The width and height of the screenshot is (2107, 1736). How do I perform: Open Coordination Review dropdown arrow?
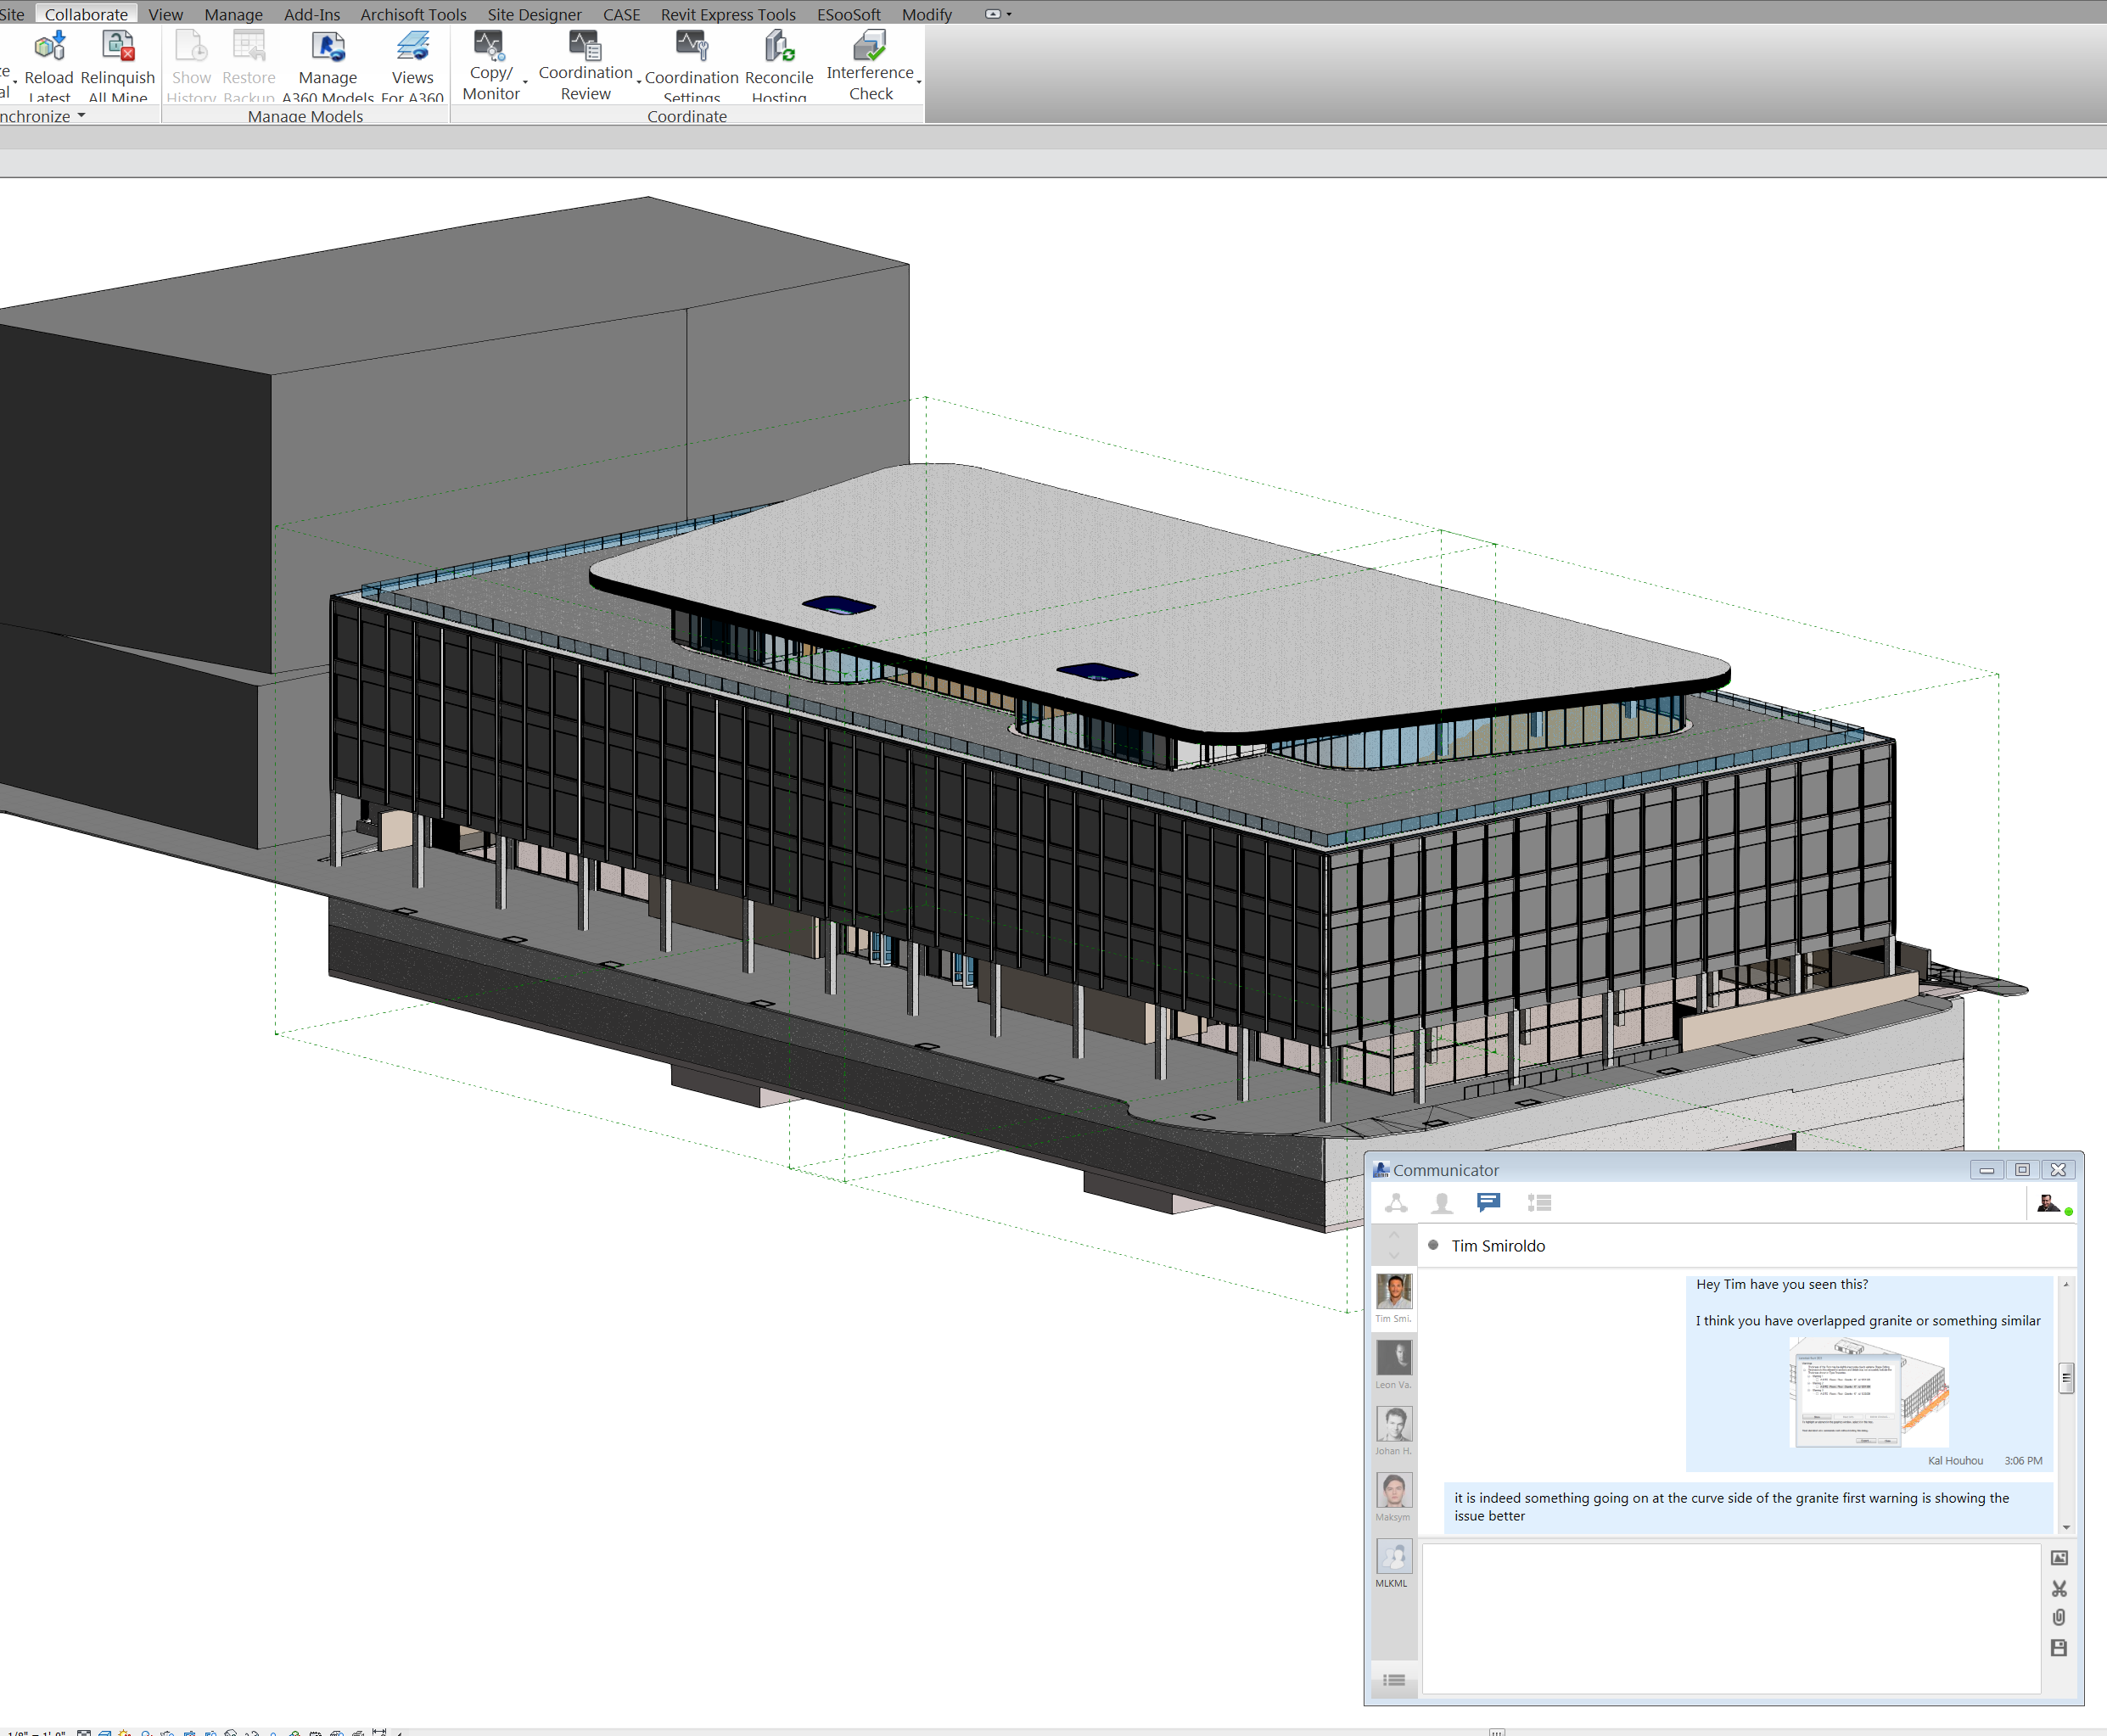coord(639,82)
